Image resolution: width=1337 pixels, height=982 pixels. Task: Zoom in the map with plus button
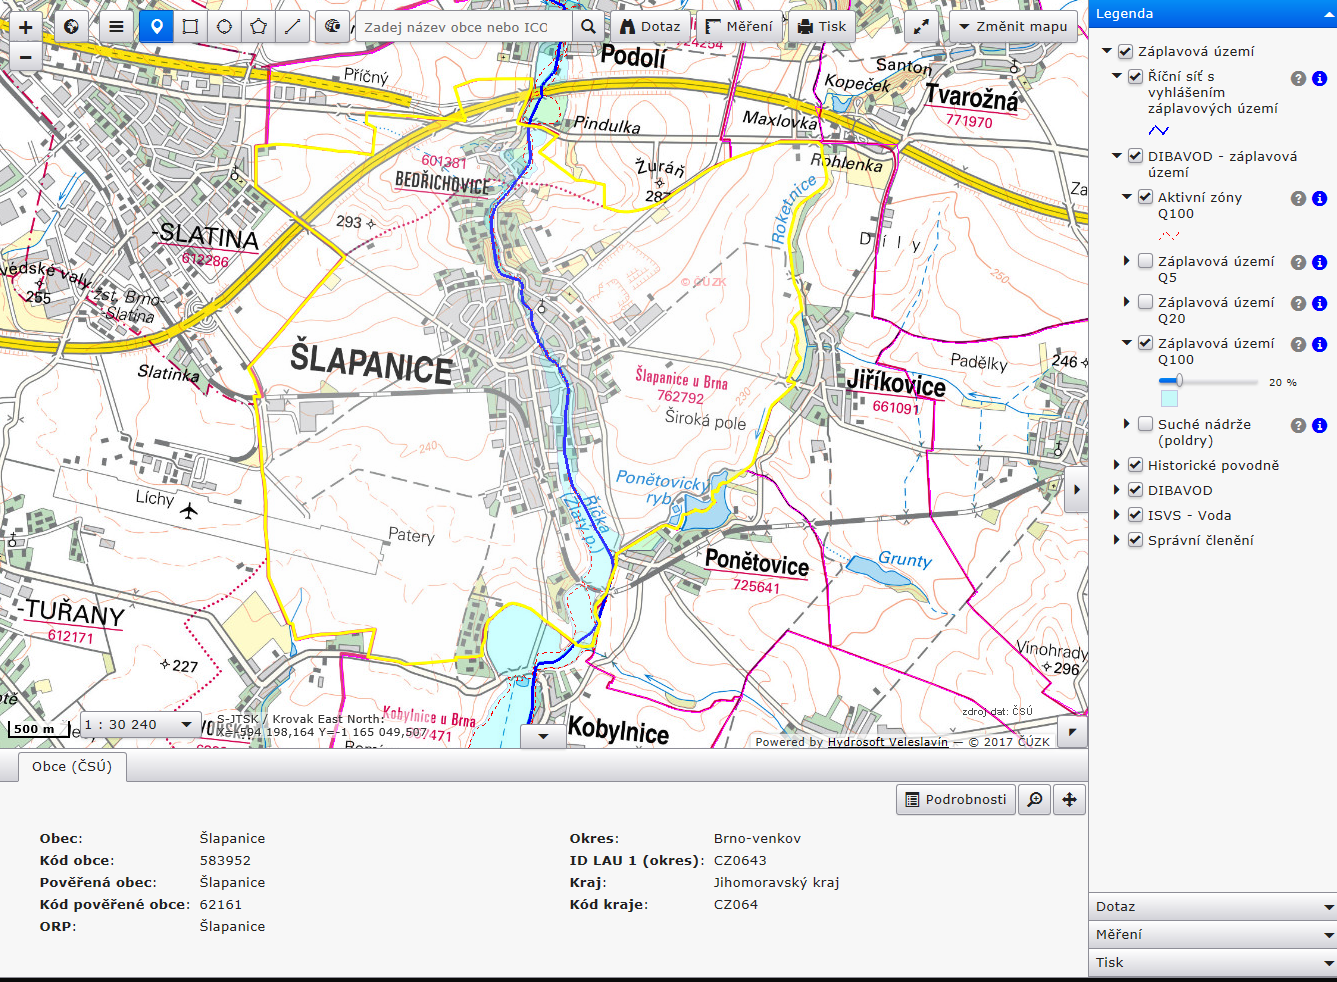pos(25,27)
